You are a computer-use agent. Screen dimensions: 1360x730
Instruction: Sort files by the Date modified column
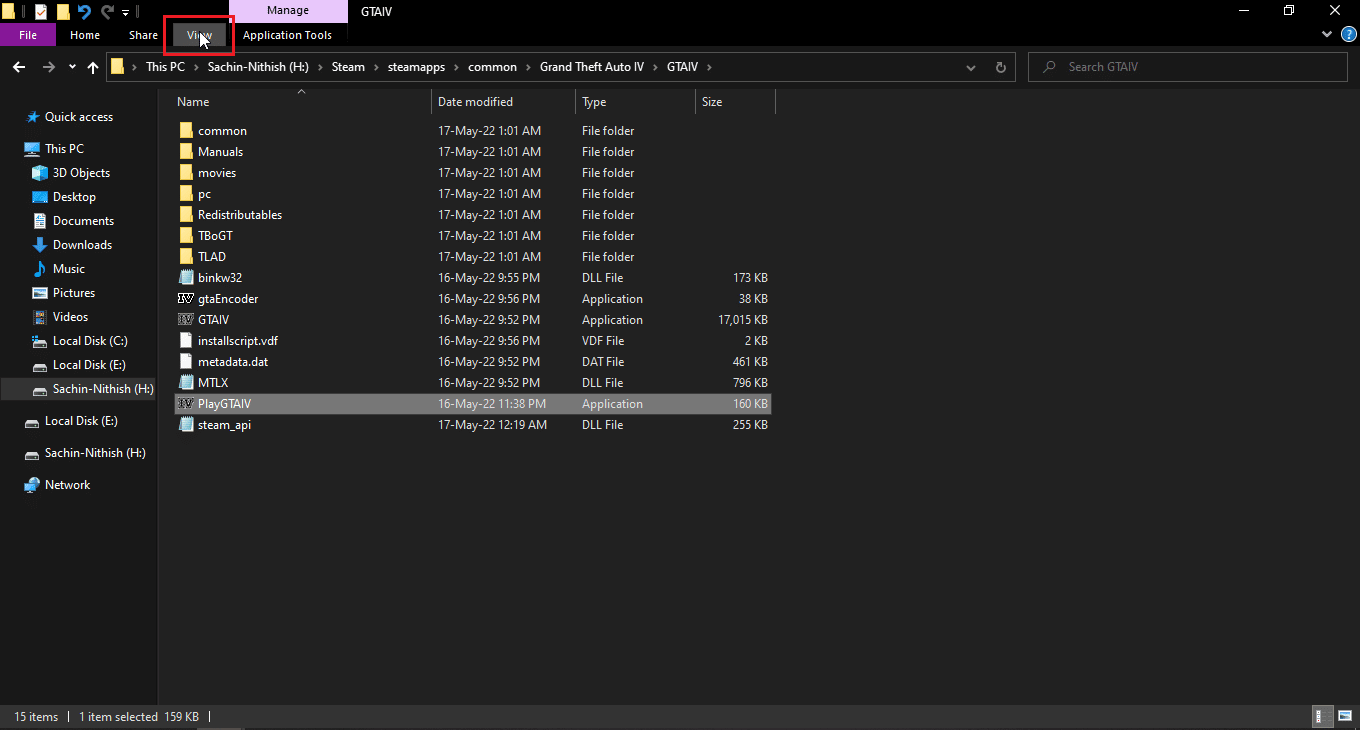tap(475, 102)
